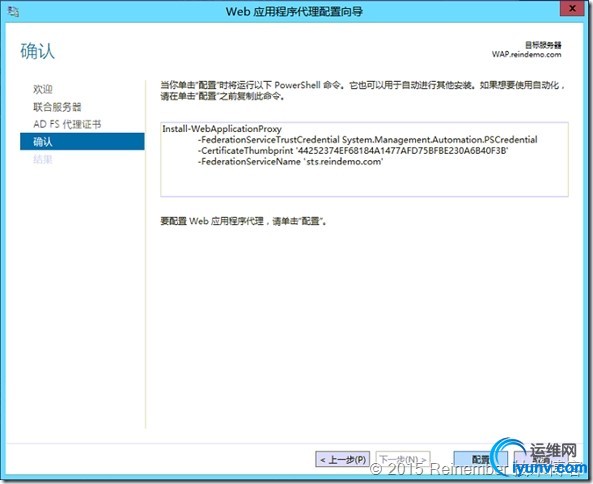The width and height of the screenshot is (593, 484).
Task: Click the WAP.reindemo.com target server text
Action: (526, 54)
